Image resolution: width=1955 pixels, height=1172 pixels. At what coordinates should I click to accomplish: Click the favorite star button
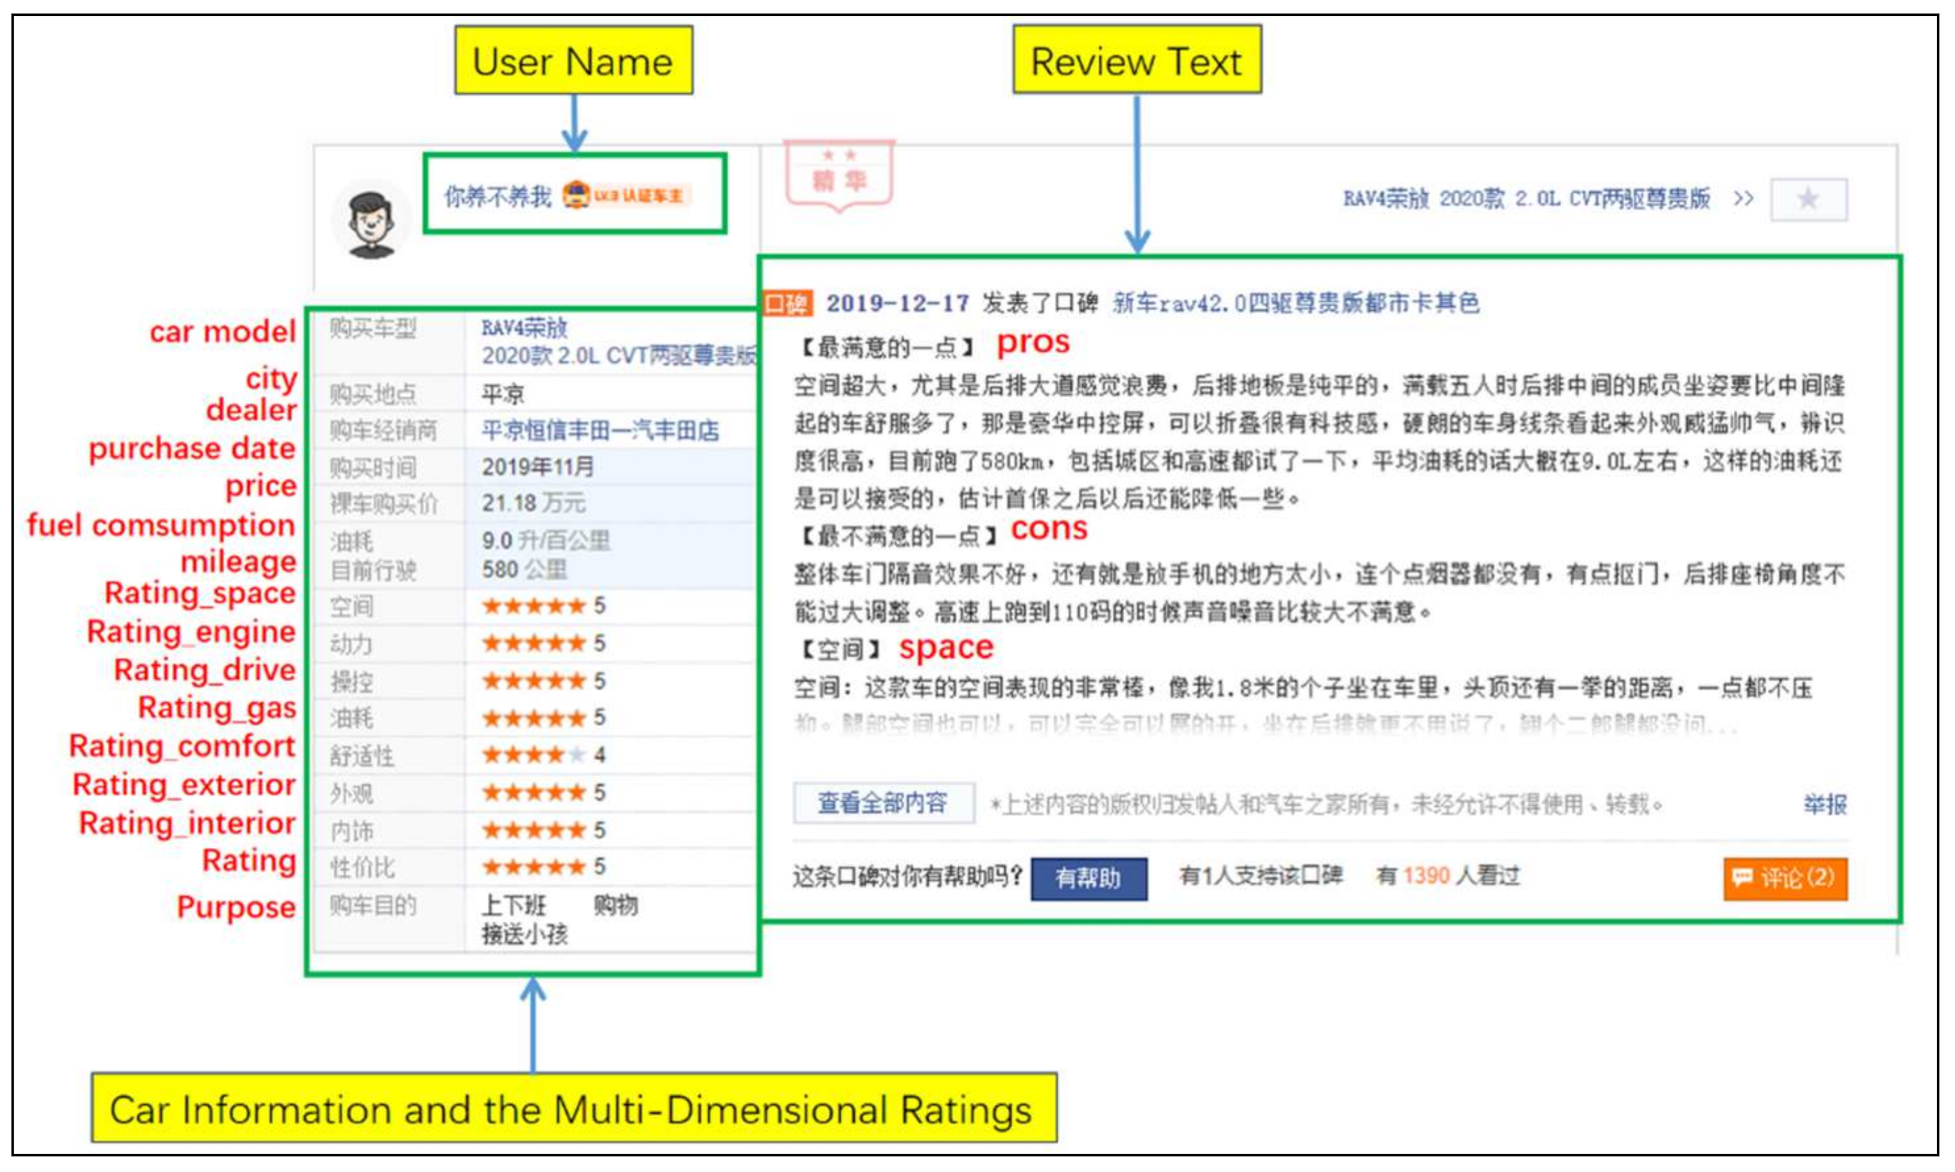tap(1807, 199)
